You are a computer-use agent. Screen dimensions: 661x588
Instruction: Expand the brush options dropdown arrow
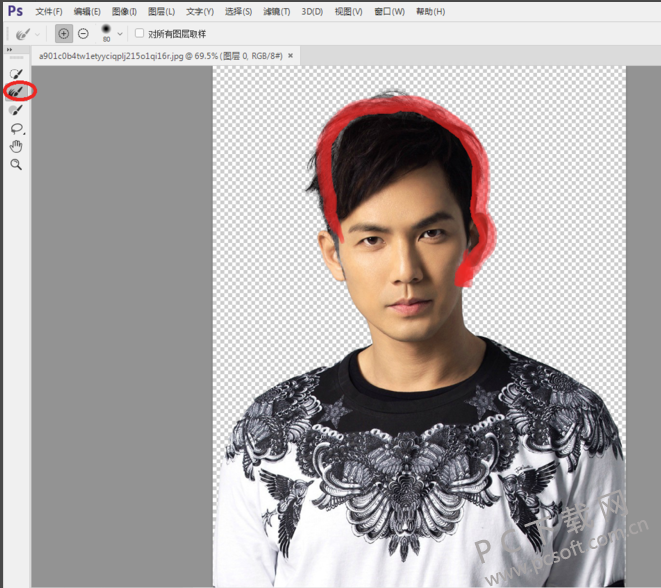pos(121,34)
